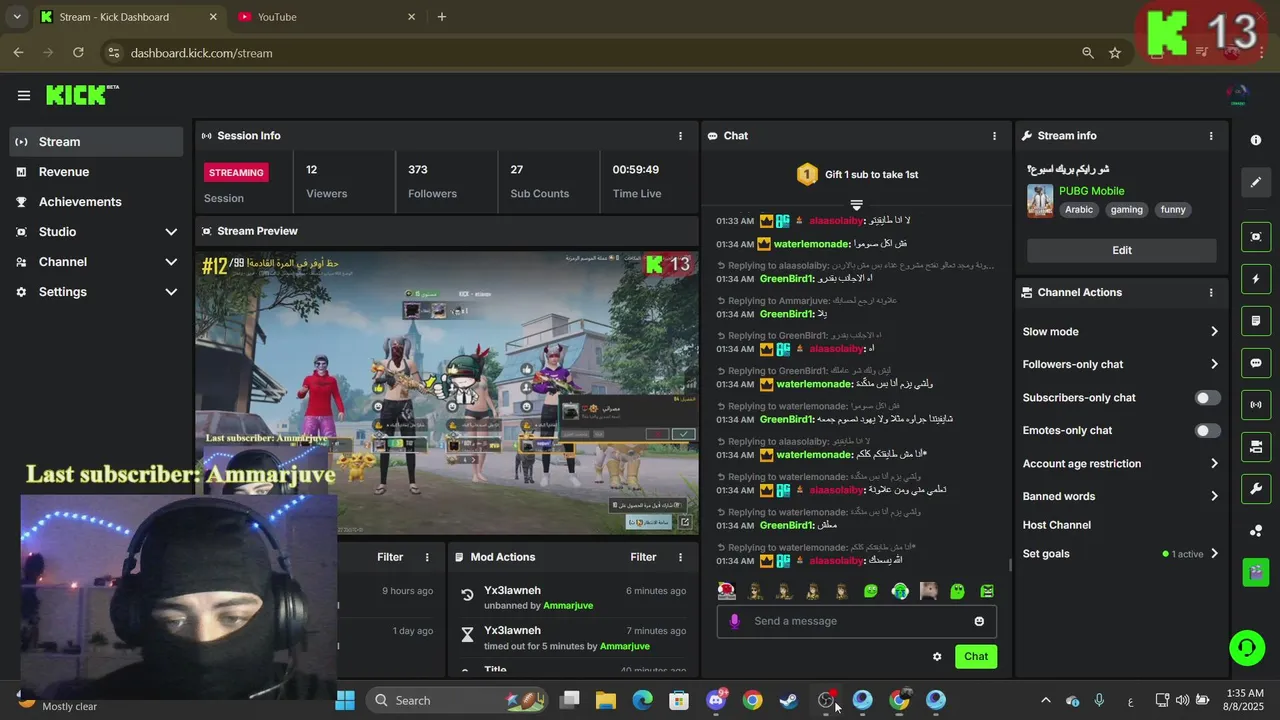Click the lightning bolt icon in right sidebar

point(1256,279)
